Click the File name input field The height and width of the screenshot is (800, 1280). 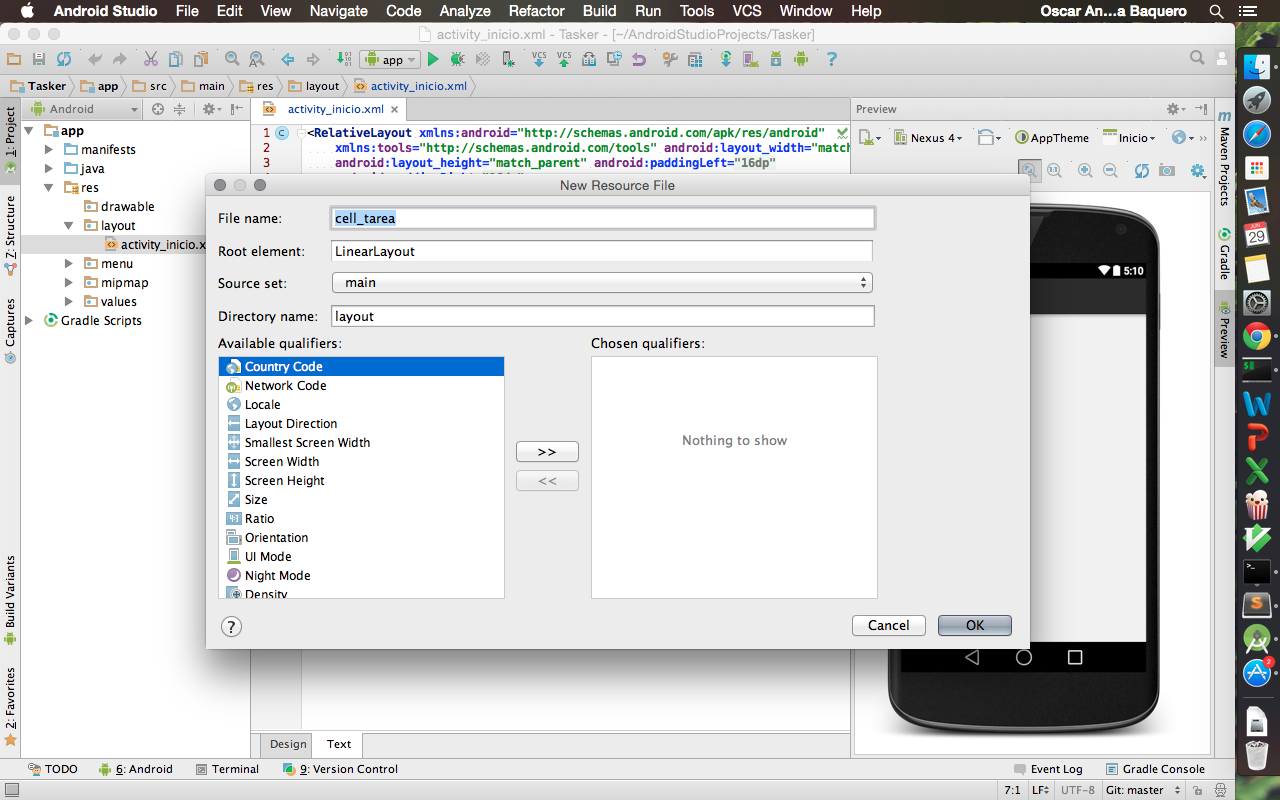[x=603, y=218]
